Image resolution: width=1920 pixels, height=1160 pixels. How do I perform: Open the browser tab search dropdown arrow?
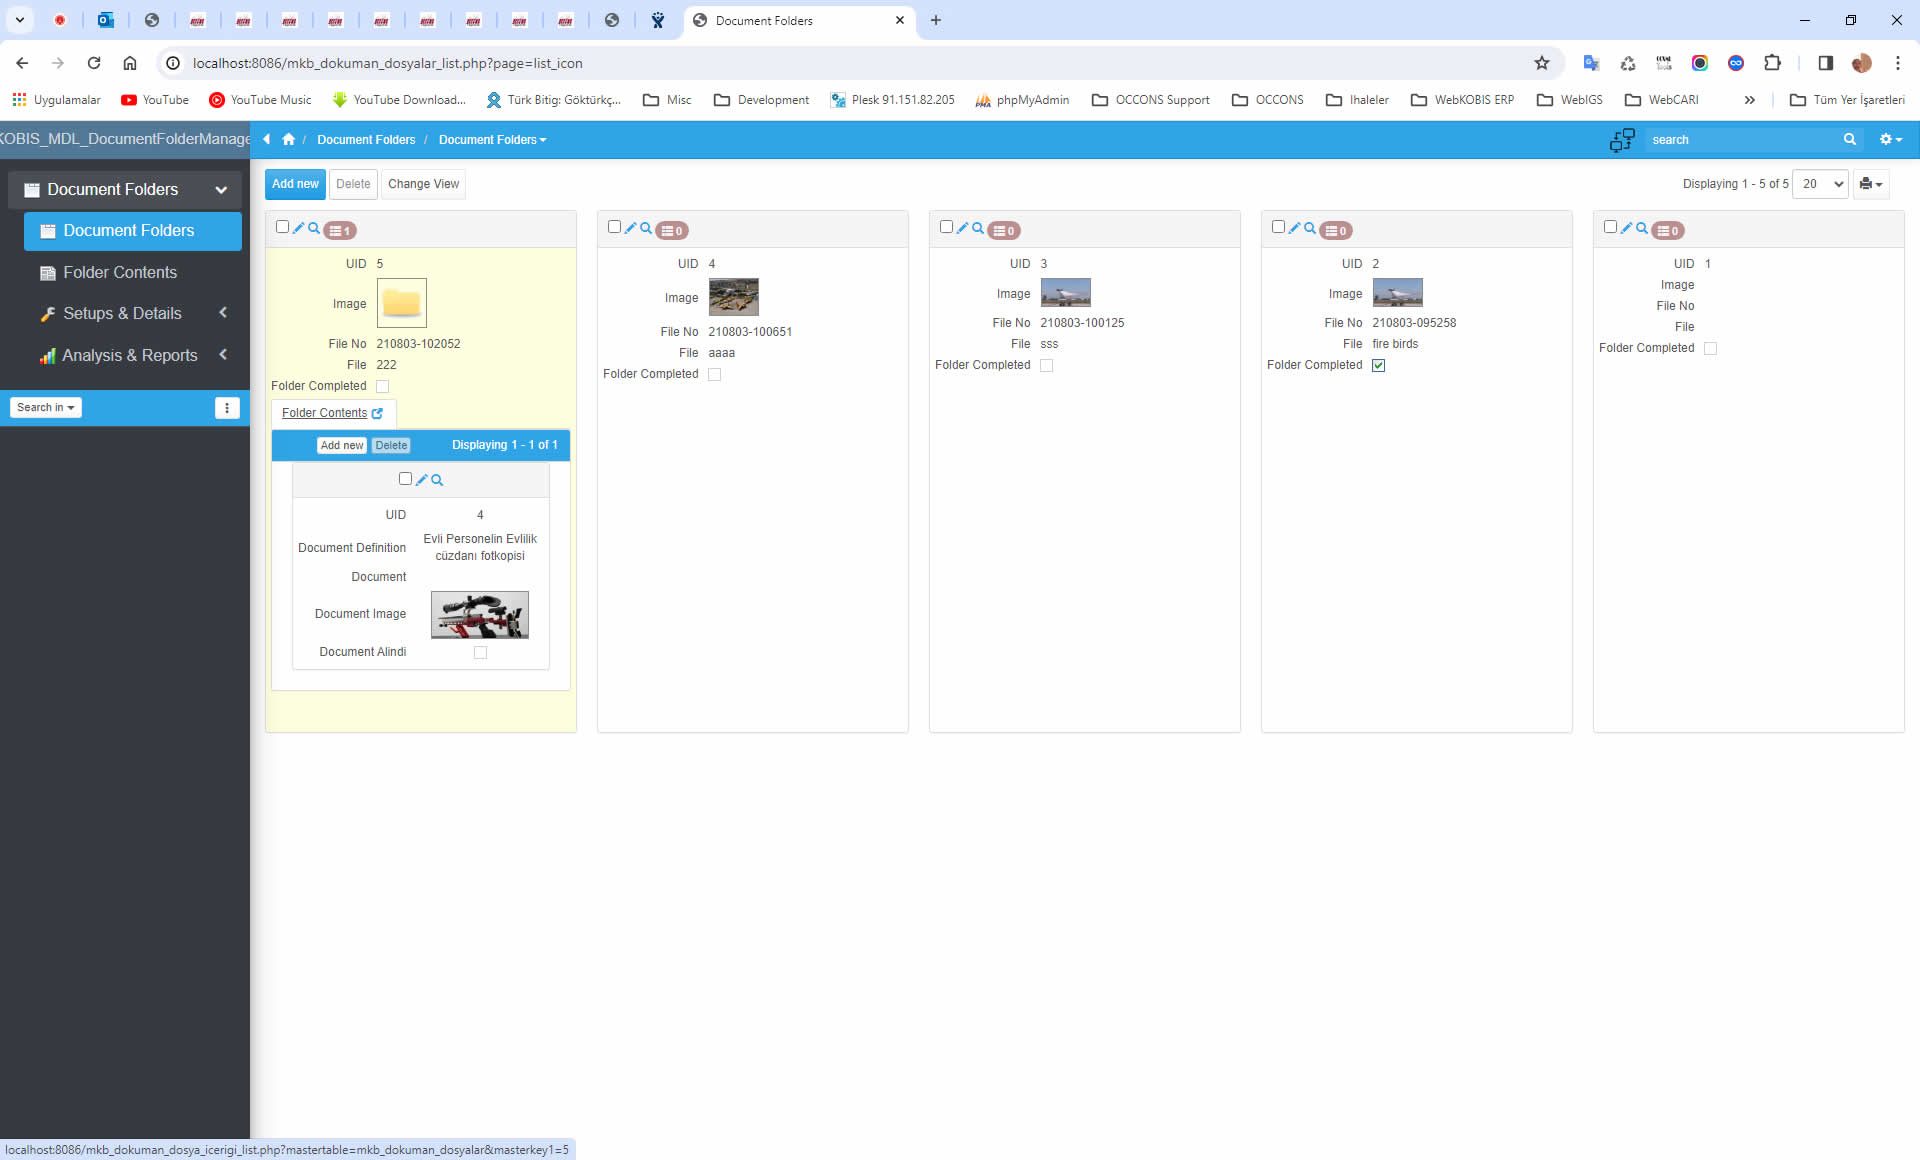click(x=19, y=20)
